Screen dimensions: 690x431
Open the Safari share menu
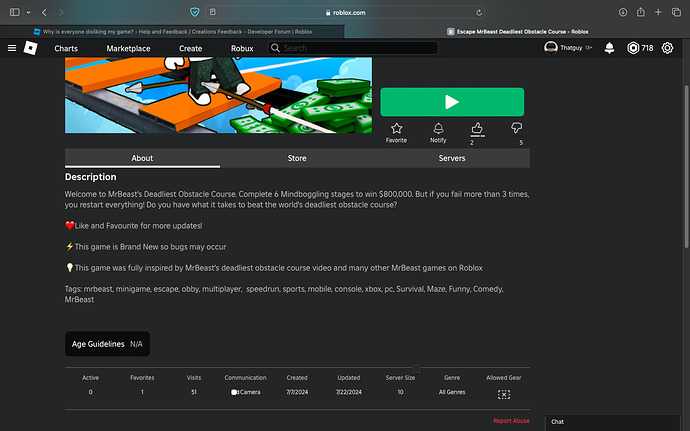click(x=641, y=12)
